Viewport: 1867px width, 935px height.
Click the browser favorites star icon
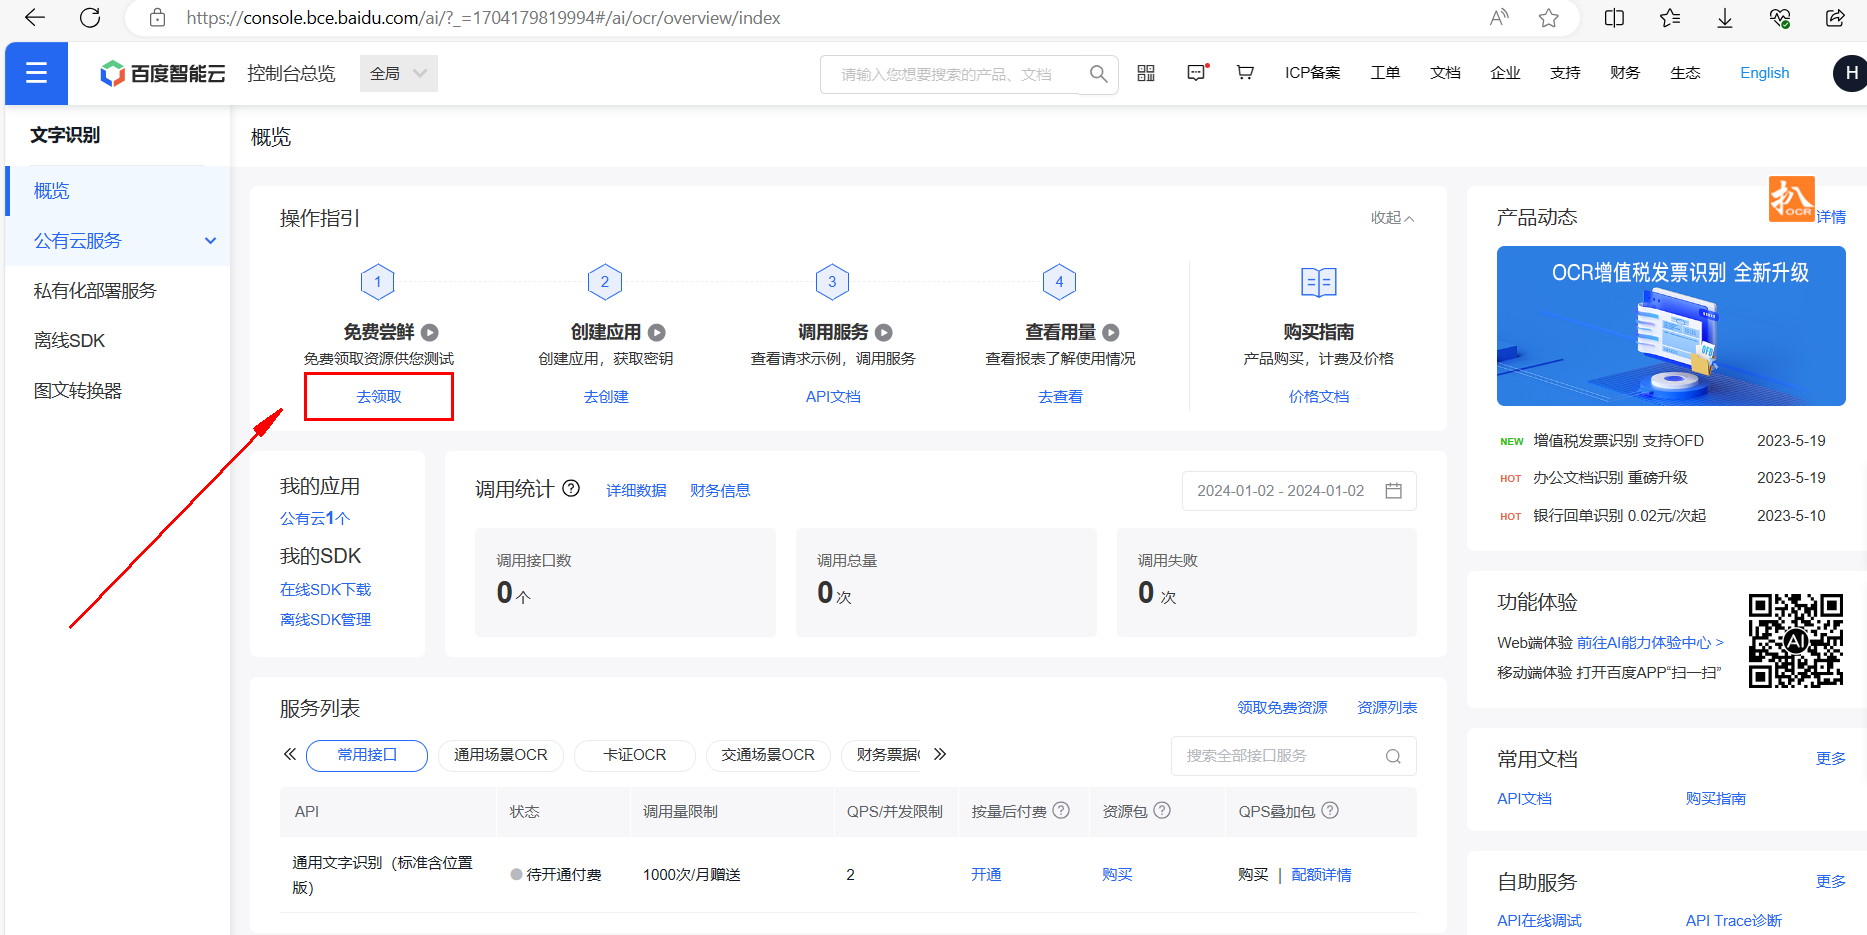click(1549, 18)
